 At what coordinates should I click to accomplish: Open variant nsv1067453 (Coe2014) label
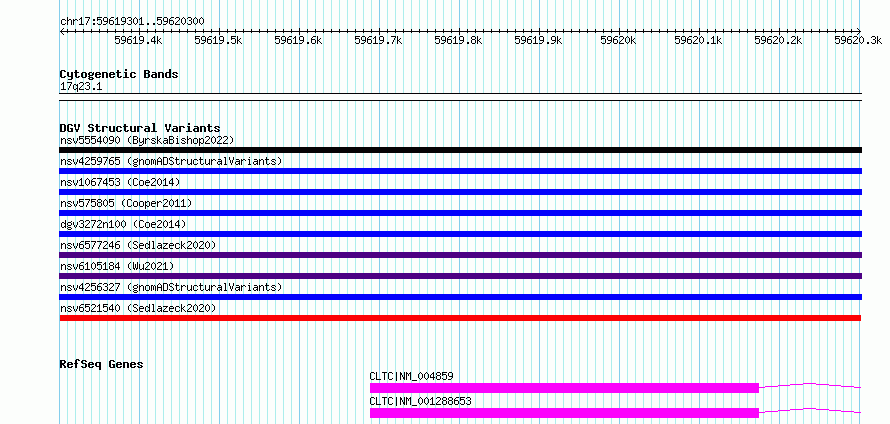tap(120, 182)
